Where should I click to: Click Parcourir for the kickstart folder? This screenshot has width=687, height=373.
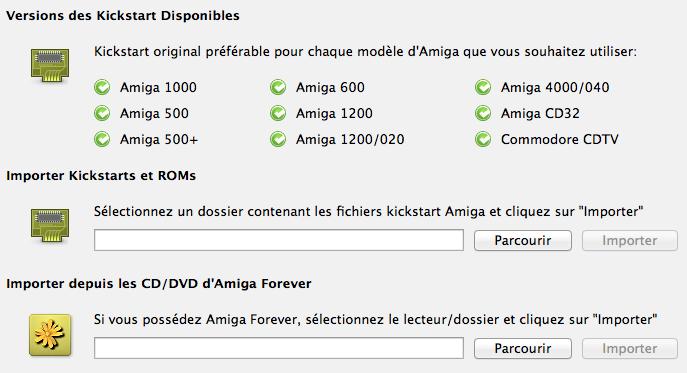pyautogui.click(x=523, y=241)
